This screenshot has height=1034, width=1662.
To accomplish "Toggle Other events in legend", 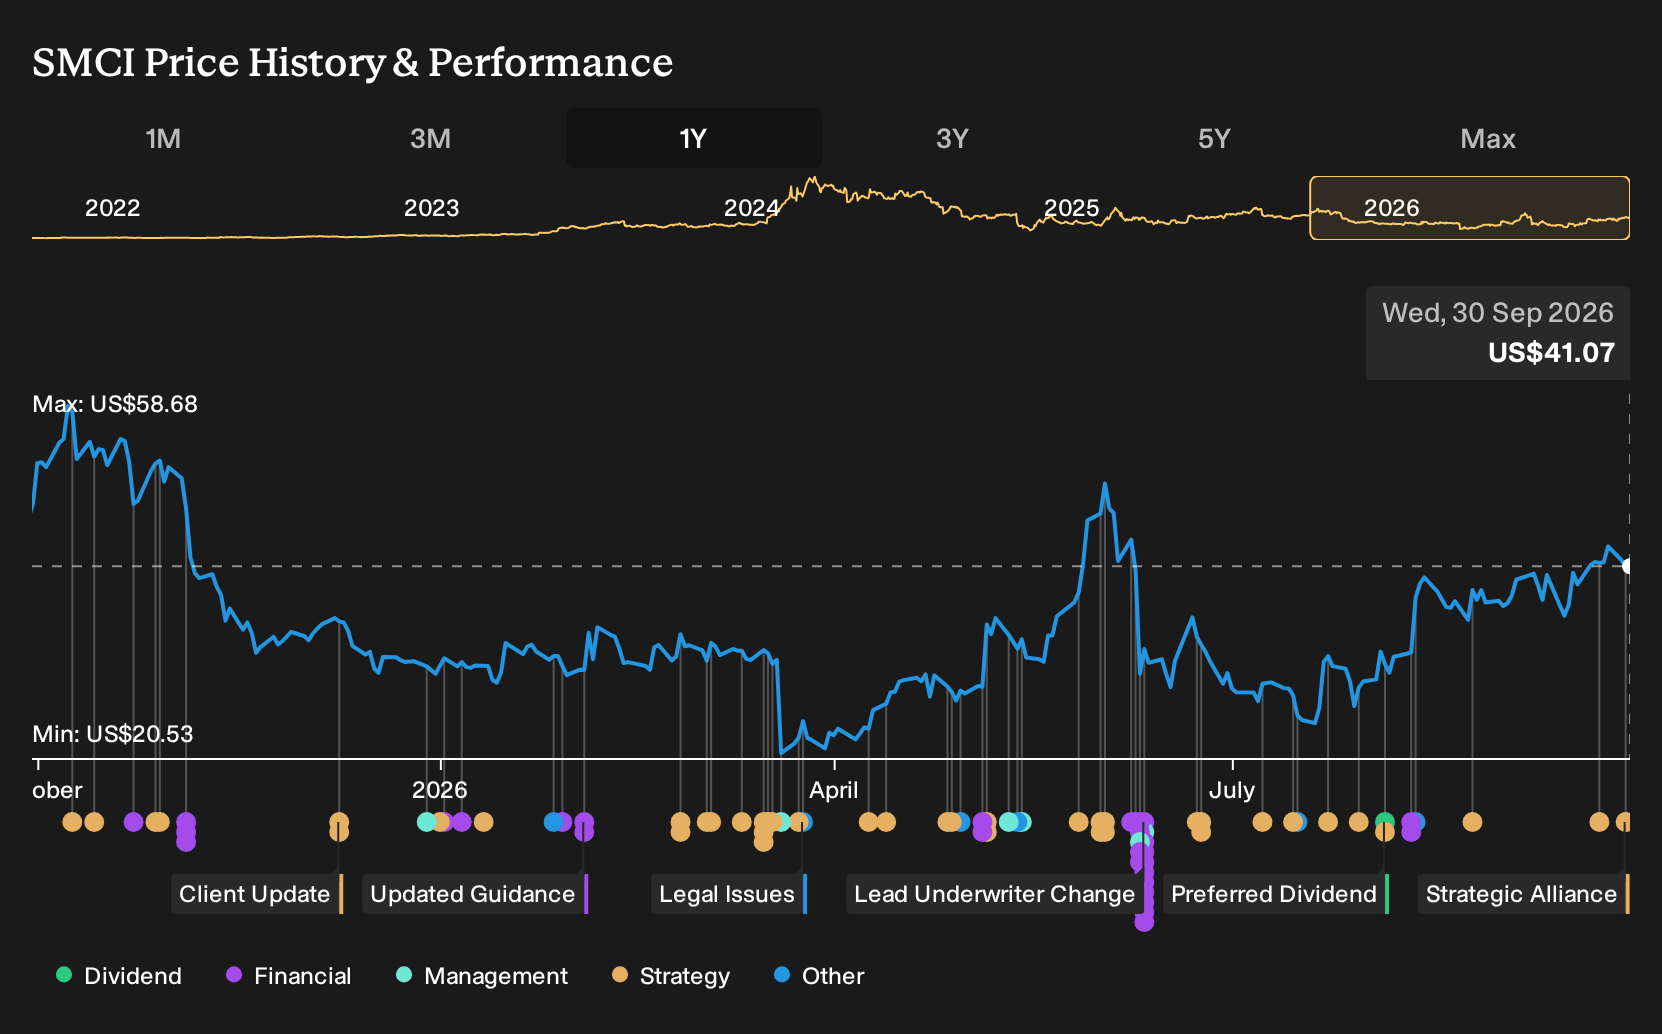I will click(818, 976).
